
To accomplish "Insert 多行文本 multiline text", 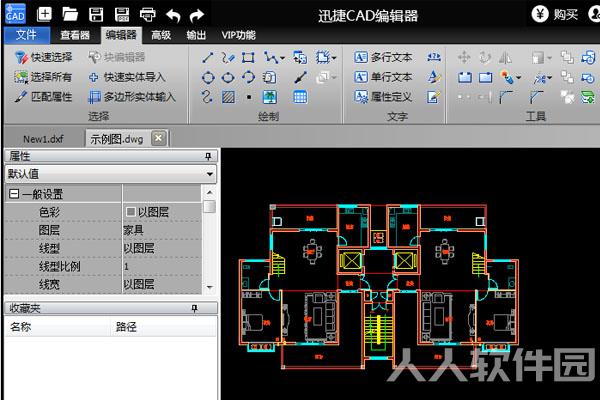I will [383, 57].
